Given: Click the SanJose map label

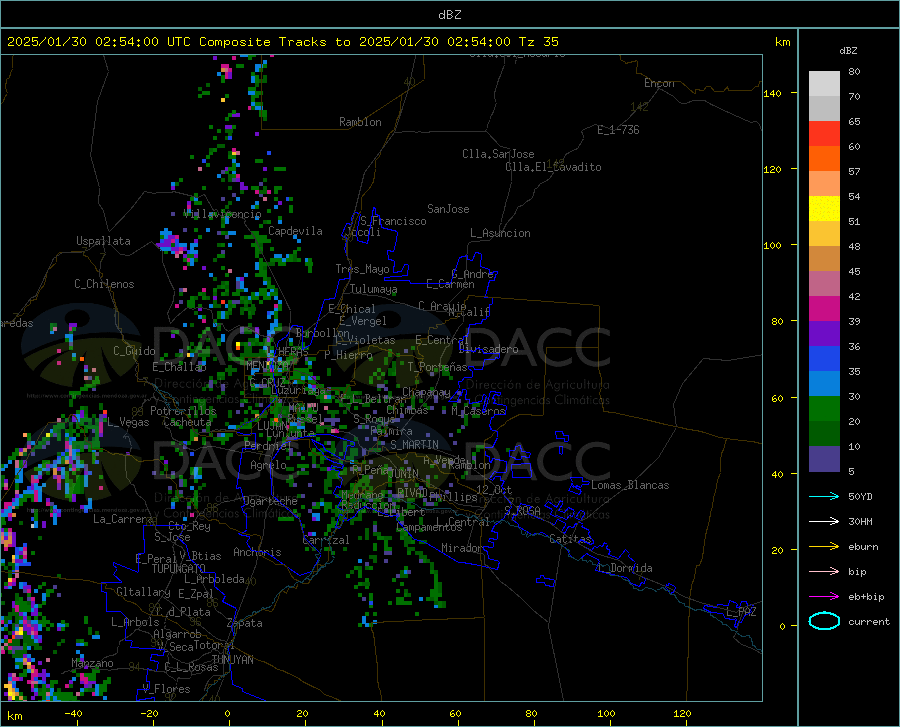Looking at the screenshot, I should (448, 209).
